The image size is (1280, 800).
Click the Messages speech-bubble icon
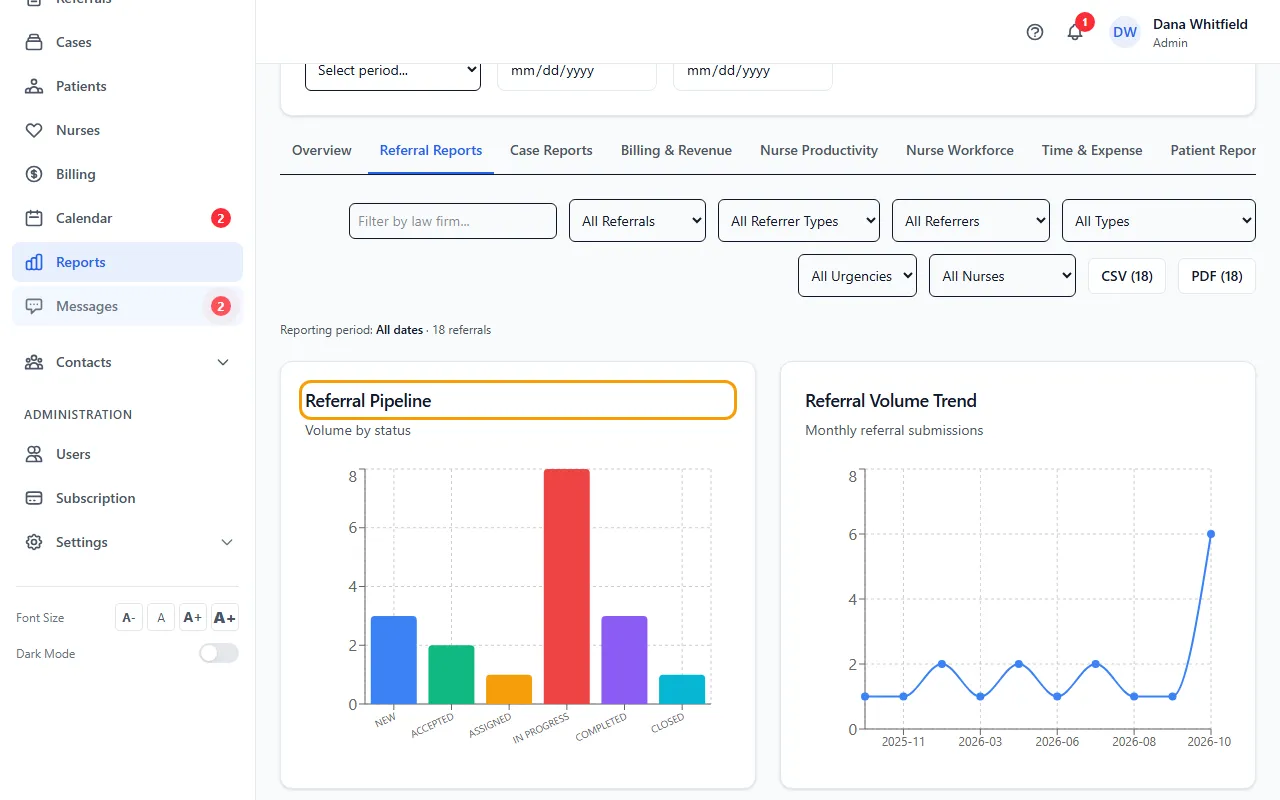pyautogui.click(x=34, y=306)
